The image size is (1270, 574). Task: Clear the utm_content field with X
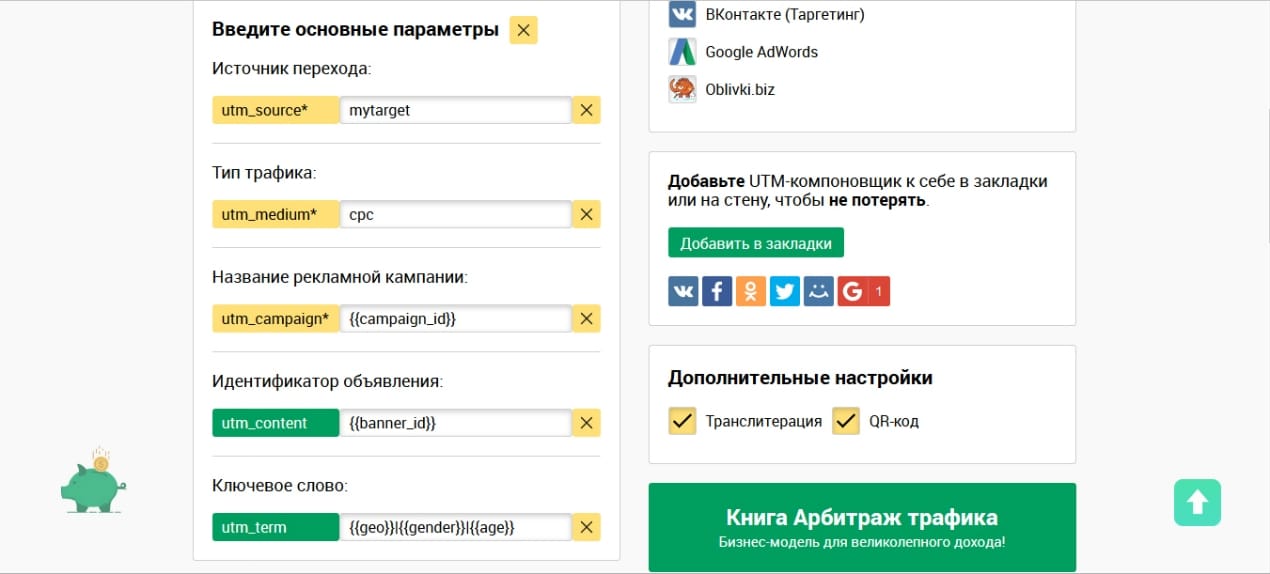click(587, 423)
